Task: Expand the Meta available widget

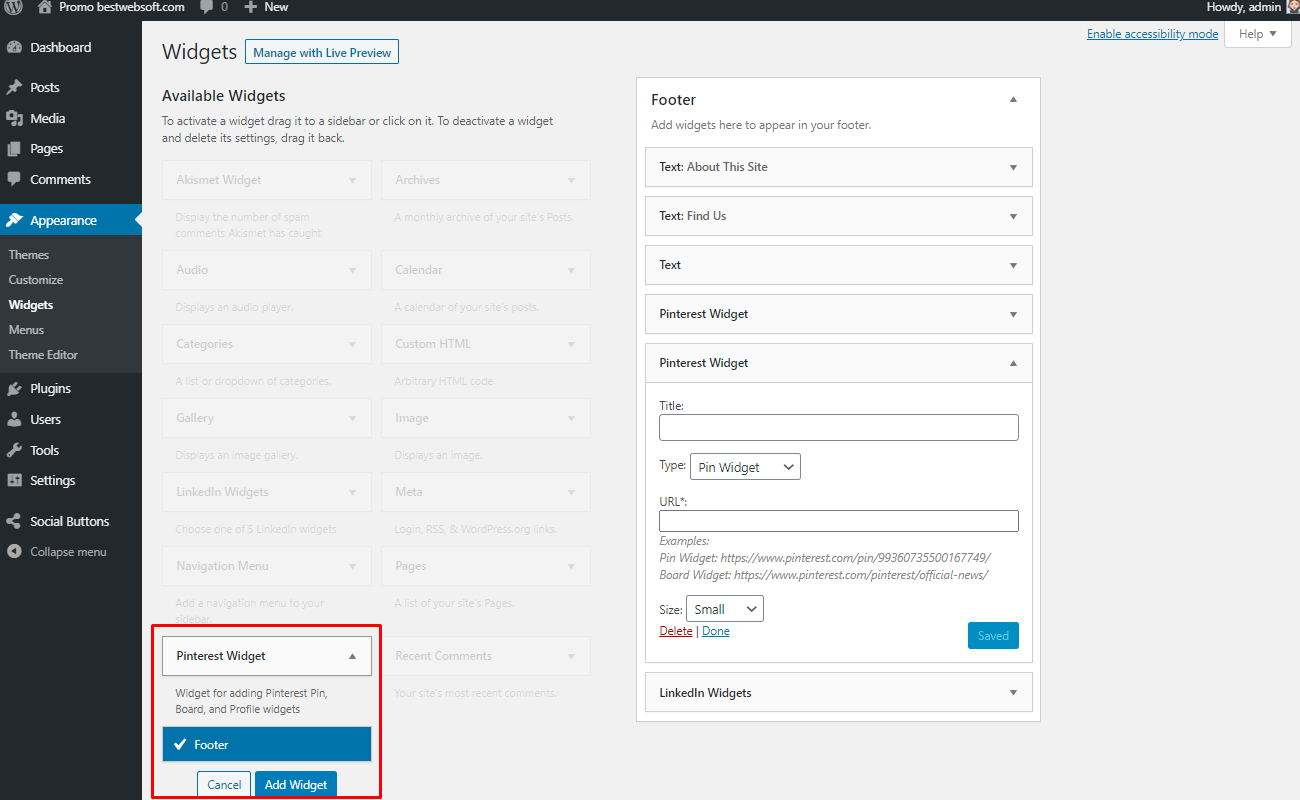Action: (x=571, y=492)
